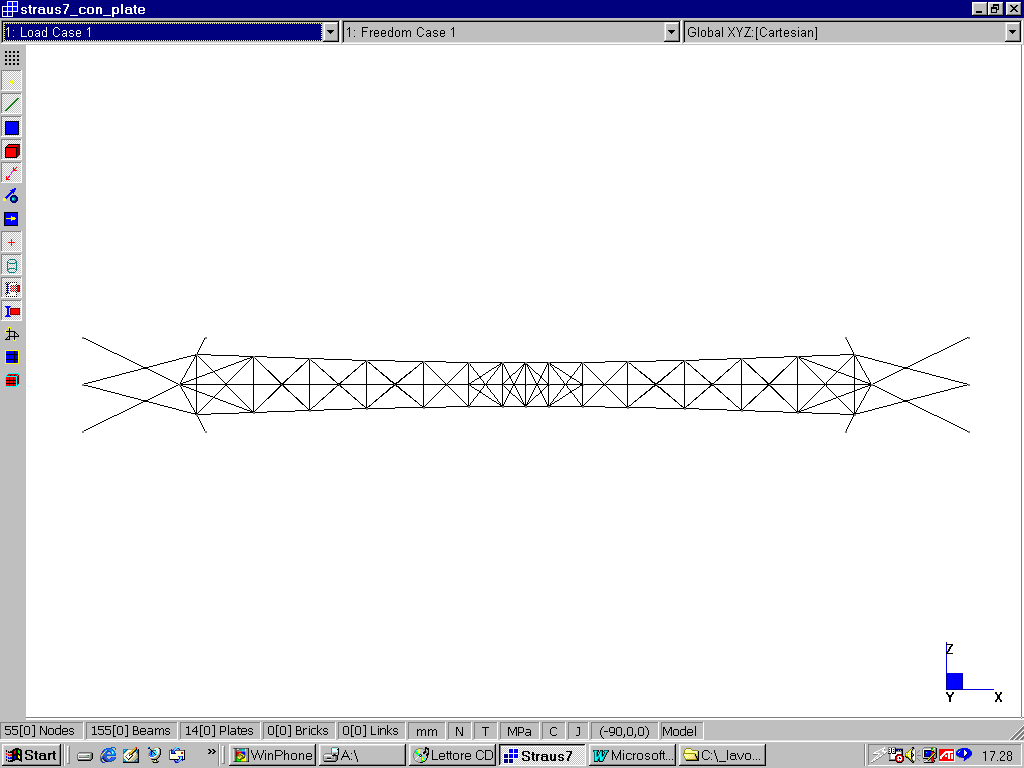The height and width of the screenshot is (768, 1024).
Task: Open the Windows Start menu
Action: point(31,755)
